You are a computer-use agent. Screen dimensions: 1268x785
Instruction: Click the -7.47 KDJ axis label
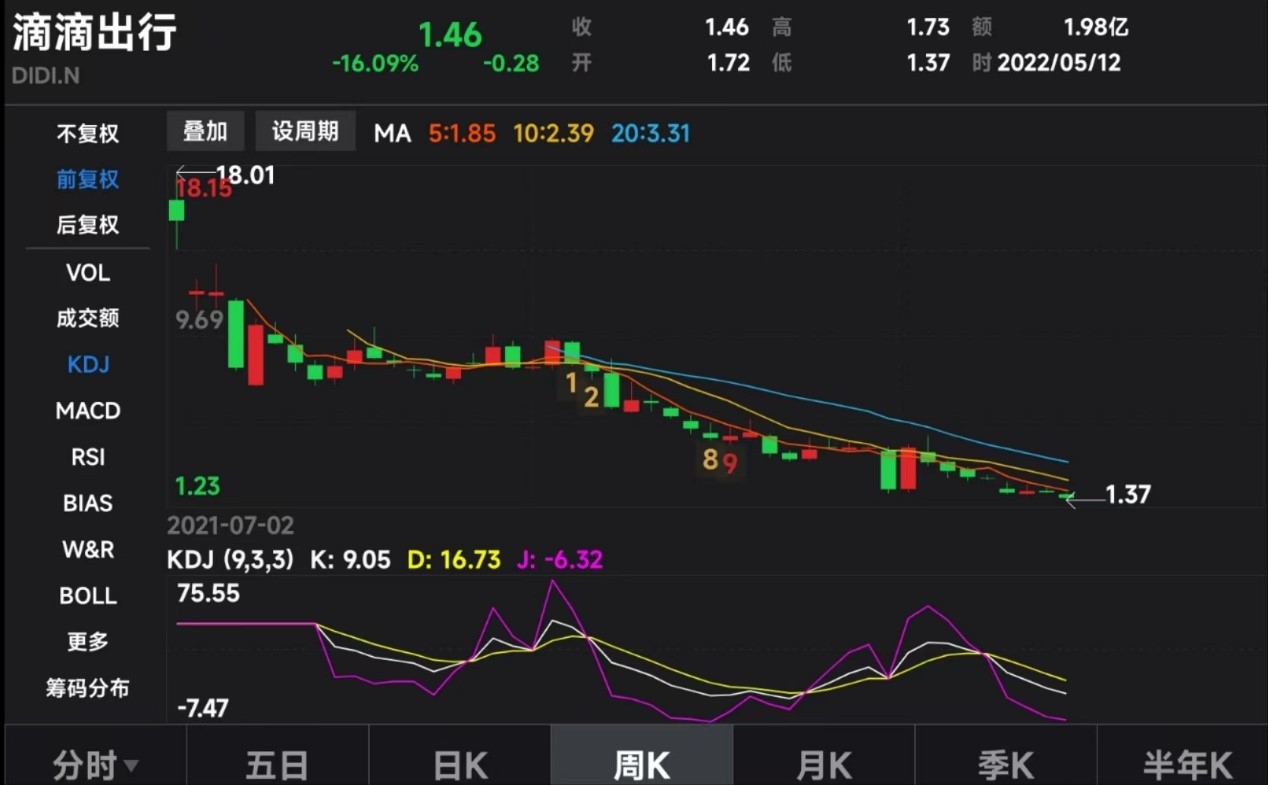[203, 709]
